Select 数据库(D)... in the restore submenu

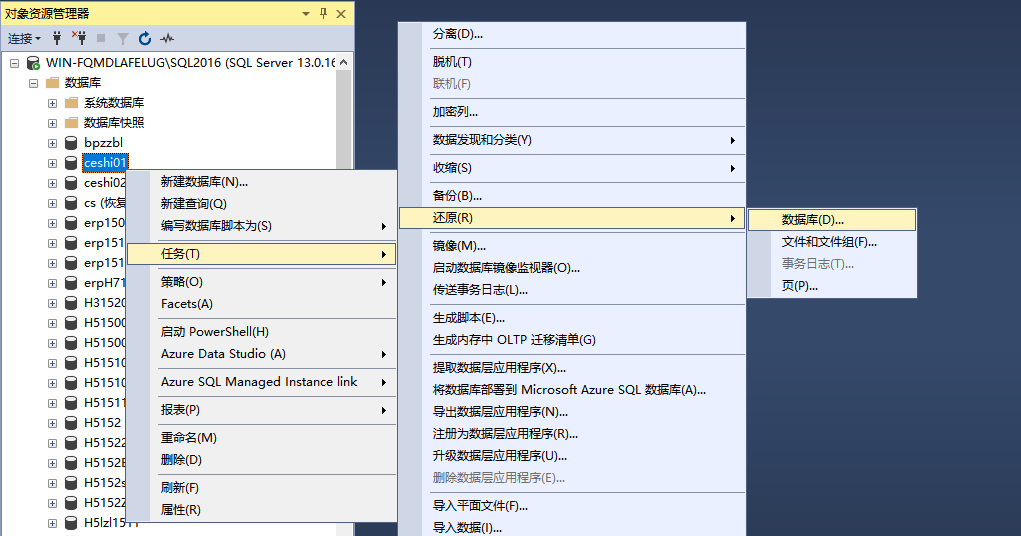point(812,220)
